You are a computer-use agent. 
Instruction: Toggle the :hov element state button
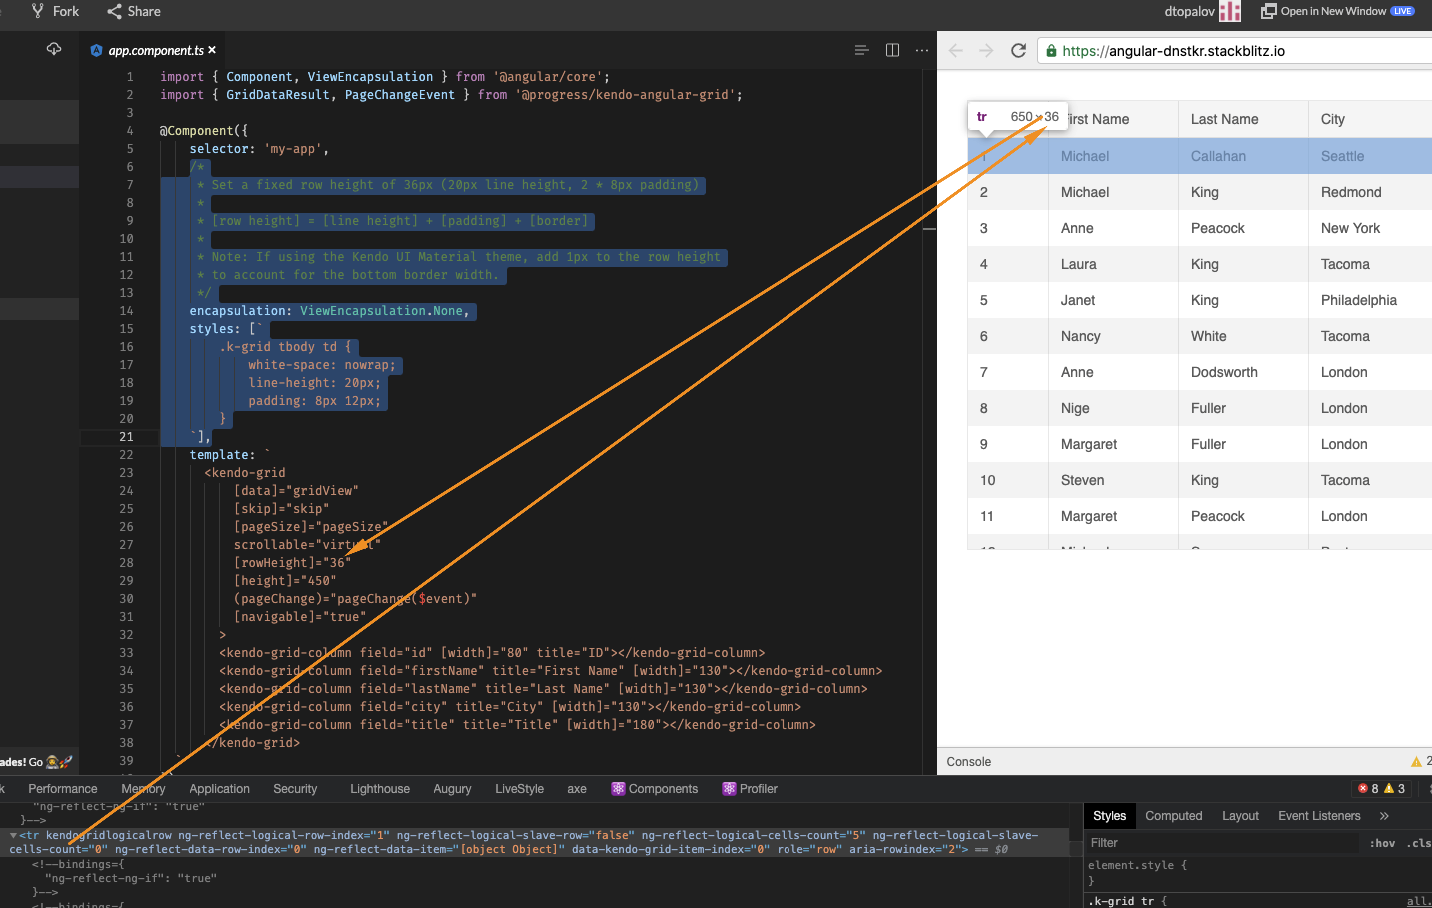tap(1382, 844)
